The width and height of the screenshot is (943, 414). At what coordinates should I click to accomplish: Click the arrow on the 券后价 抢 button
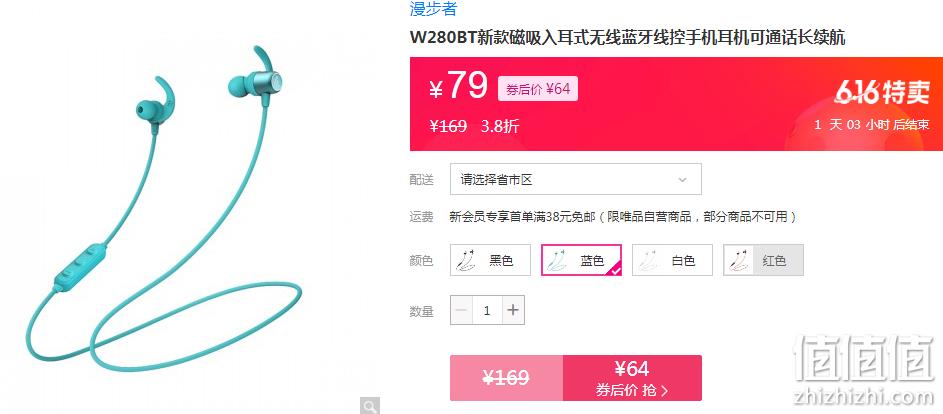(x=664, y=391)
